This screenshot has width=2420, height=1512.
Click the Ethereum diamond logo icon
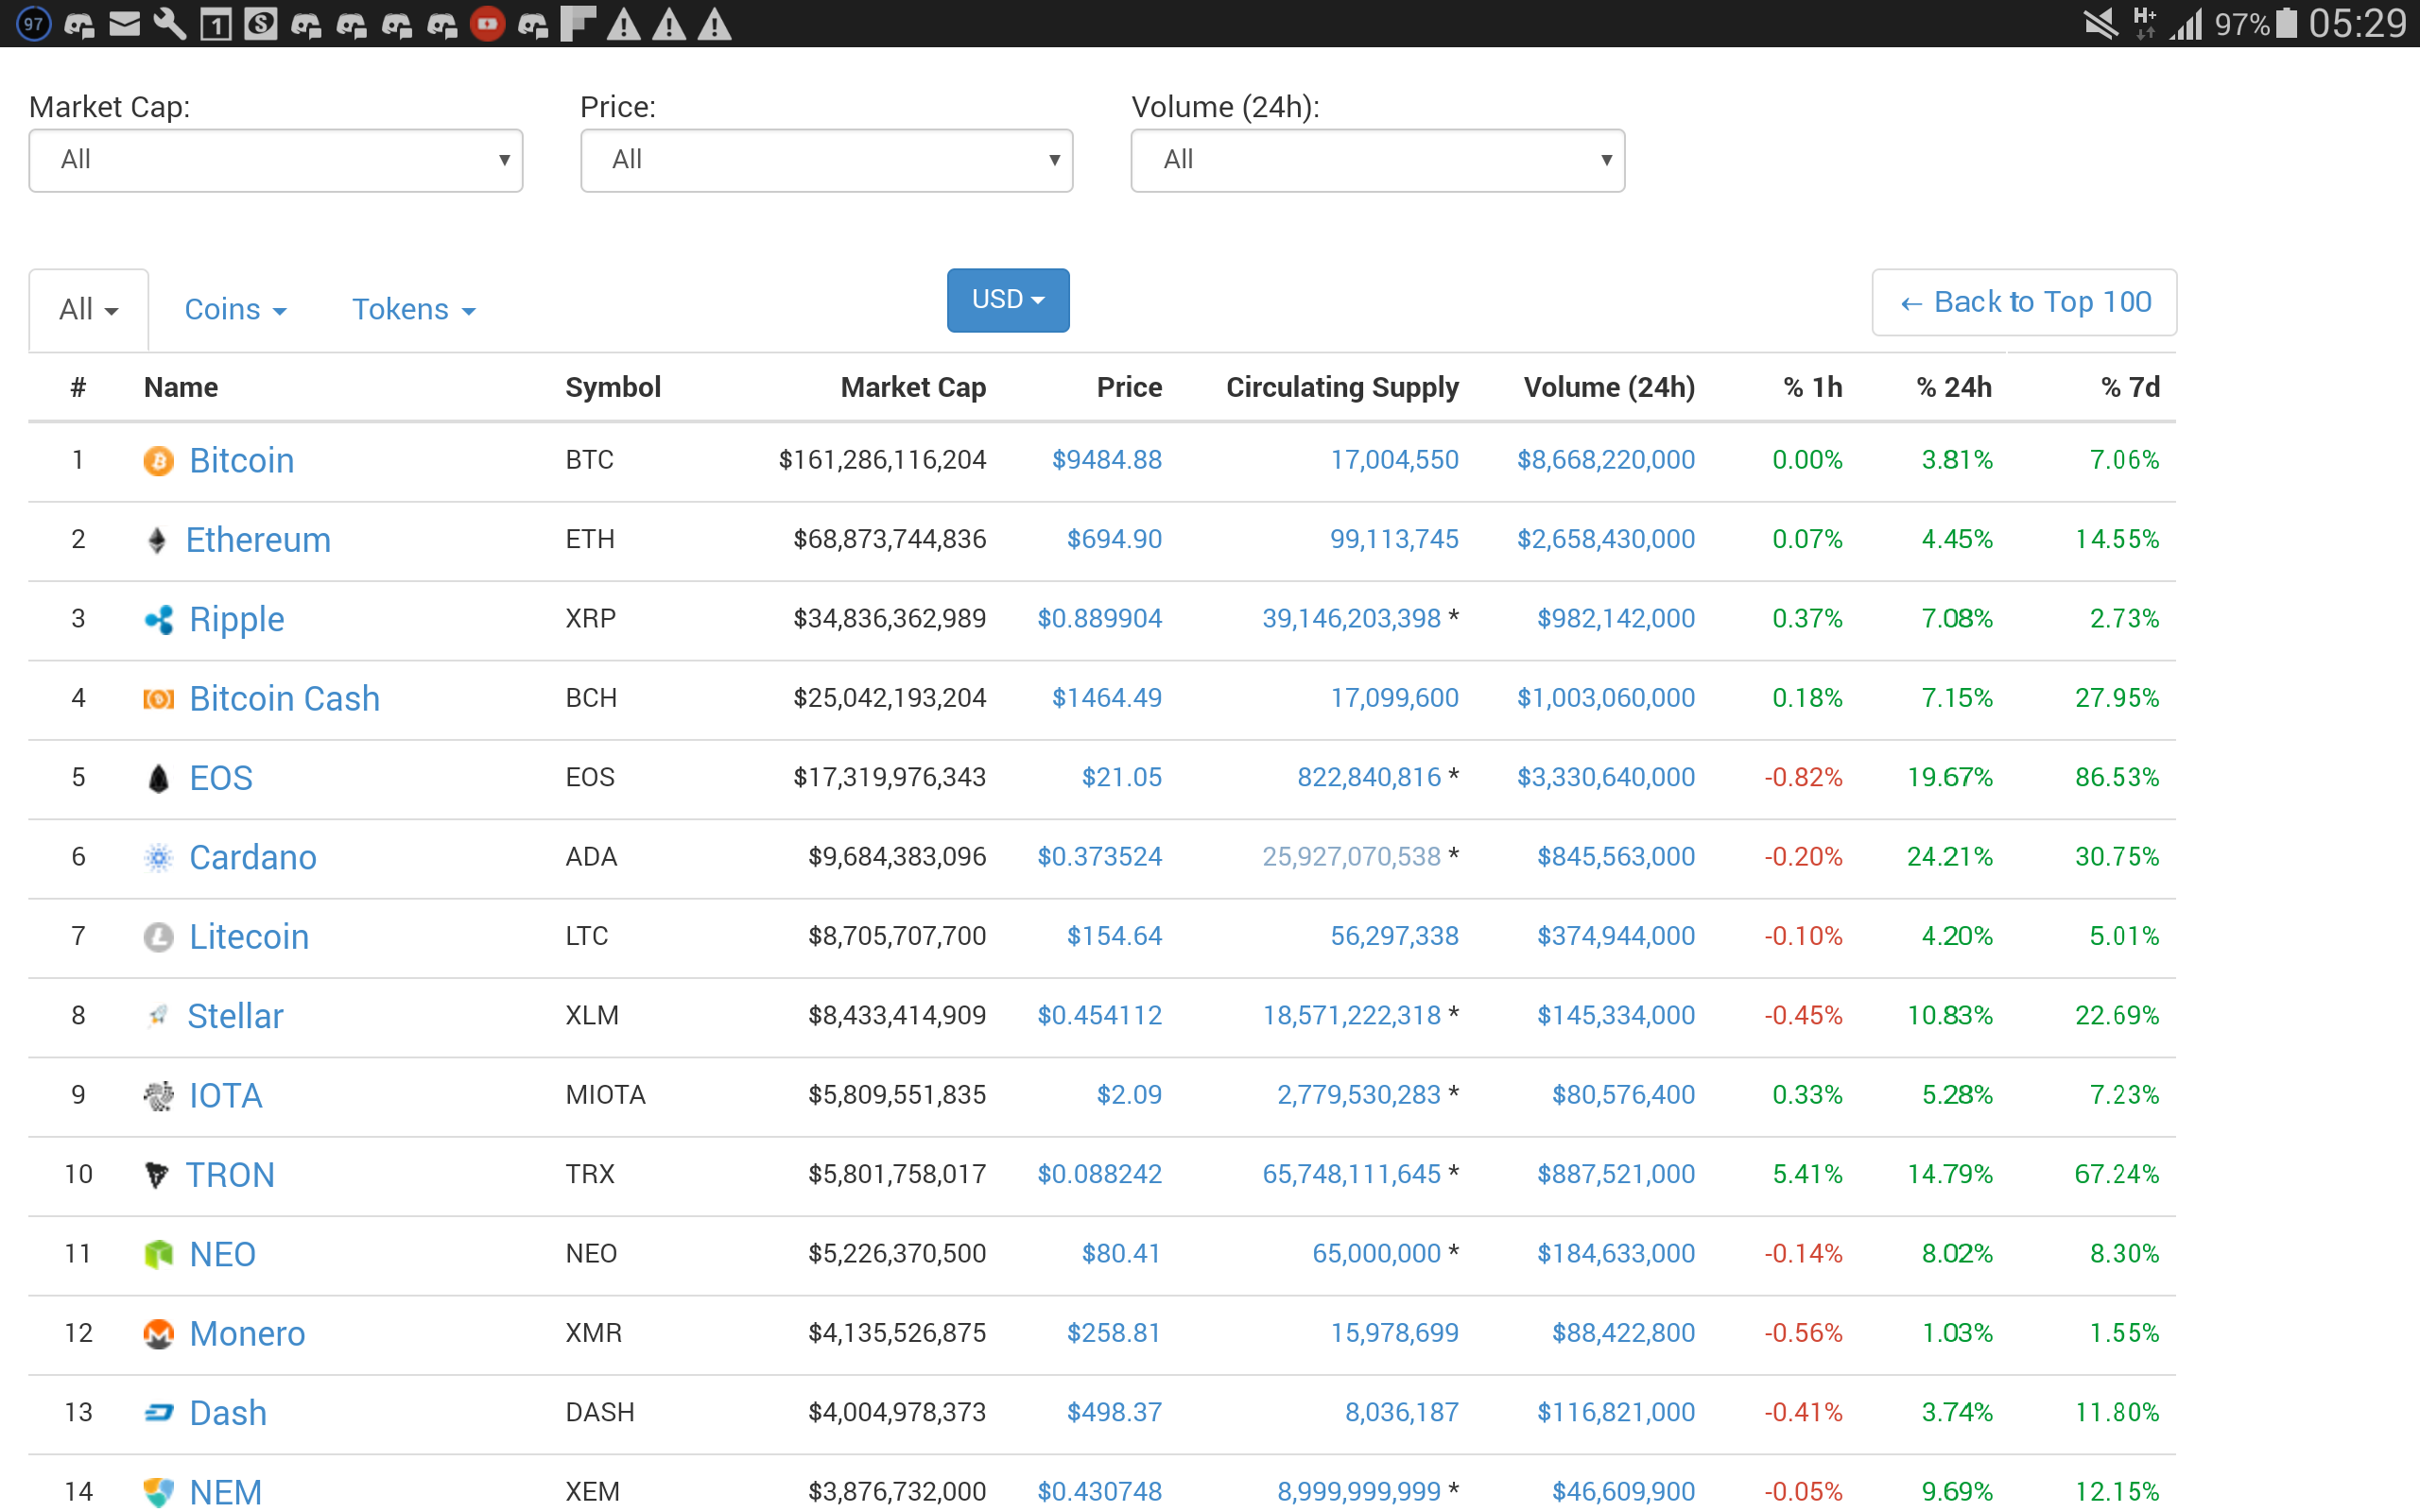pyautogui.click(x=157, y=540)
